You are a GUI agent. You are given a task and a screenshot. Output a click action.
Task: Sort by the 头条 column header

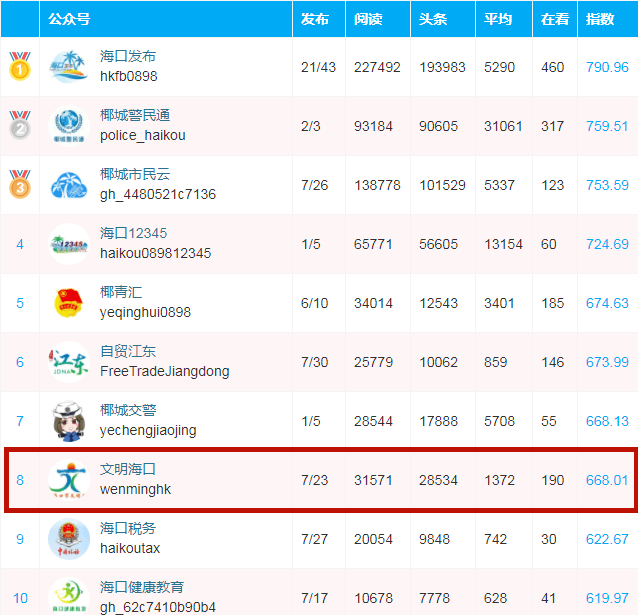tap(433, 19)
